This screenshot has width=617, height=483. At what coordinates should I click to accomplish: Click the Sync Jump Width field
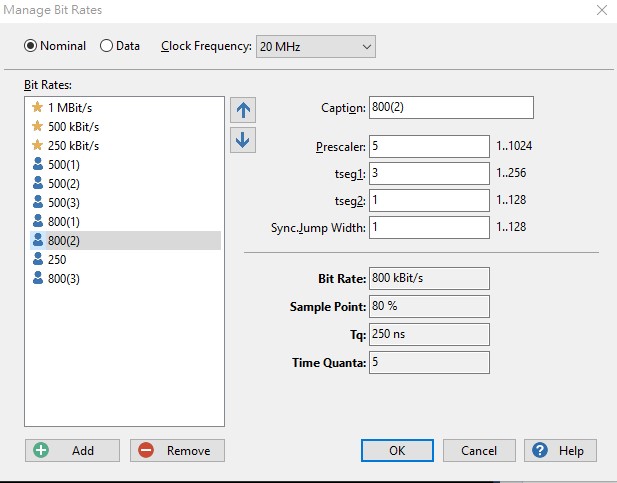429,227
